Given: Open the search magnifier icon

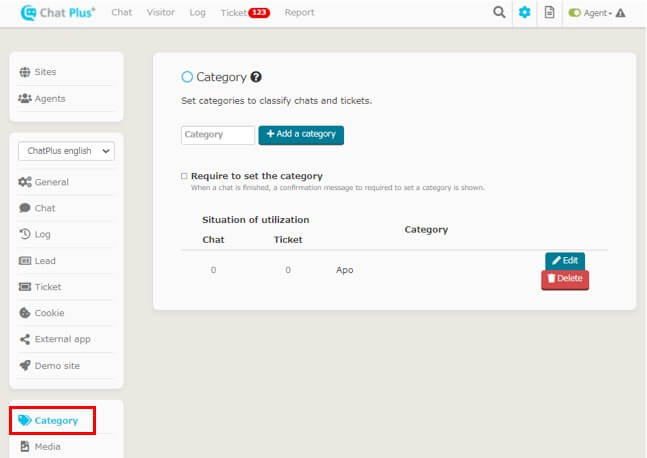Looking at the screenshot, I should coord(499,12).
